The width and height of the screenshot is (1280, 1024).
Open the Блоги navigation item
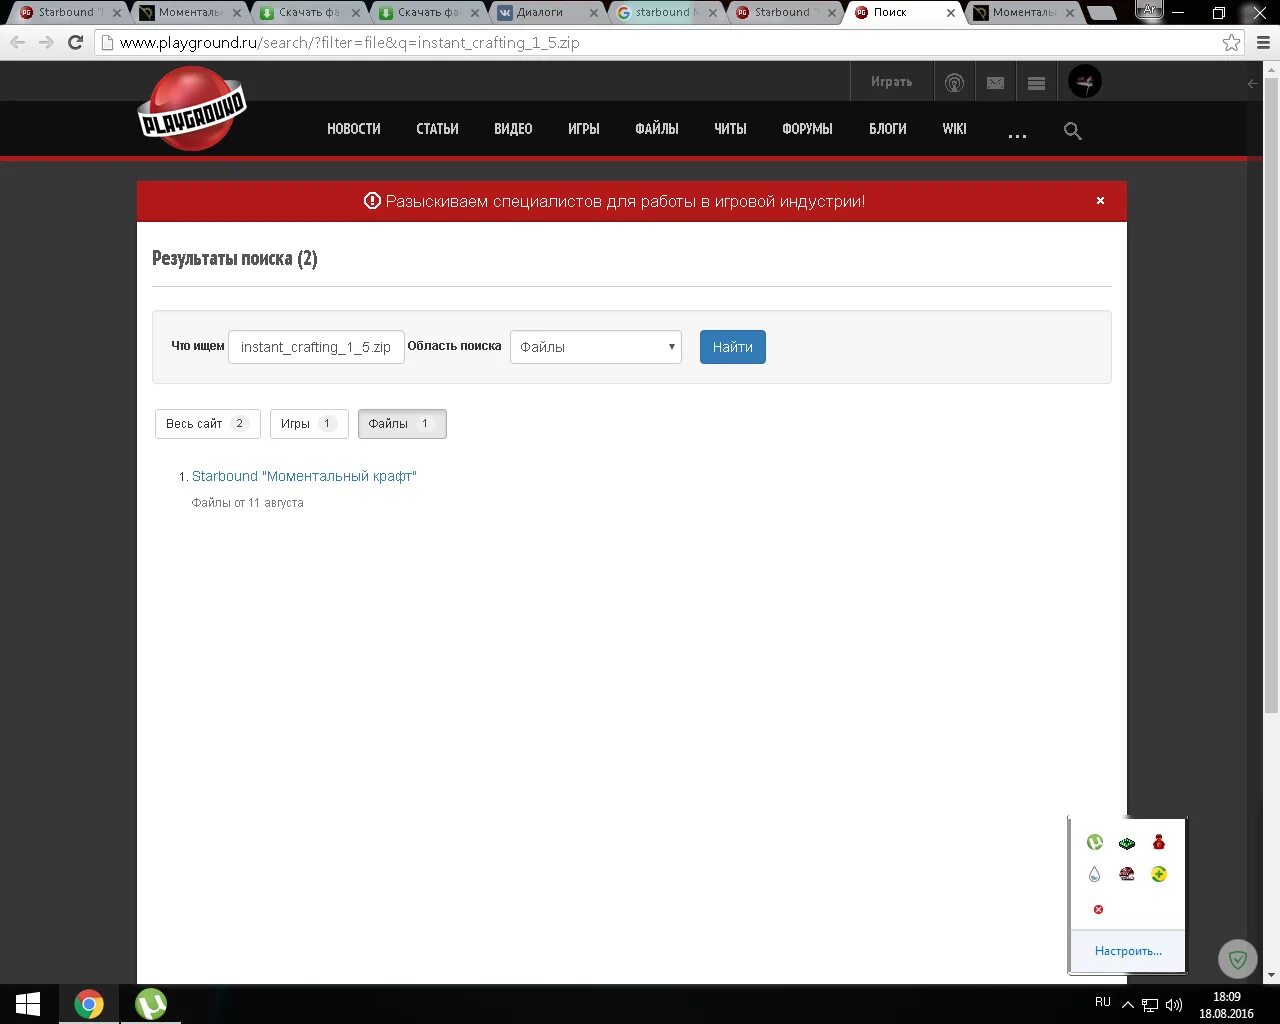click(x=888, y=129)
